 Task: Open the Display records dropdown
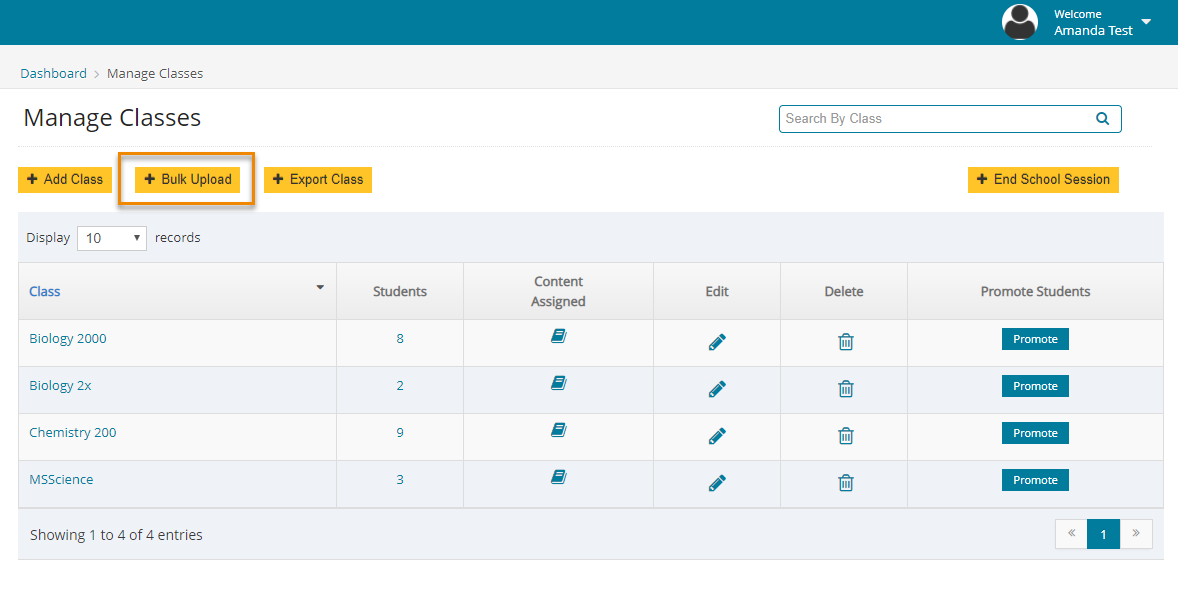[111, 238]
